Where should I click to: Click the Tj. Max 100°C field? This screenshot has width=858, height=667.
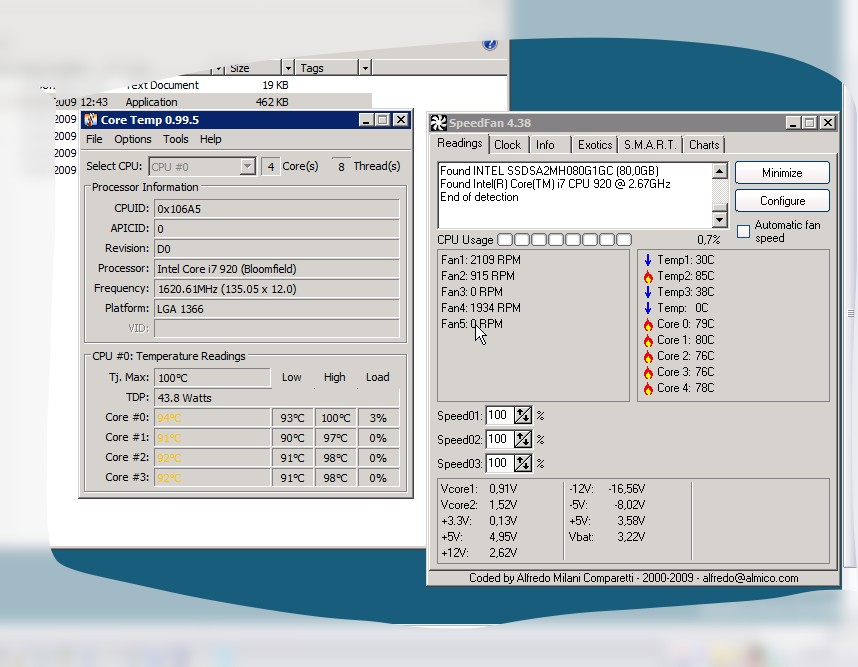(212, 378)
